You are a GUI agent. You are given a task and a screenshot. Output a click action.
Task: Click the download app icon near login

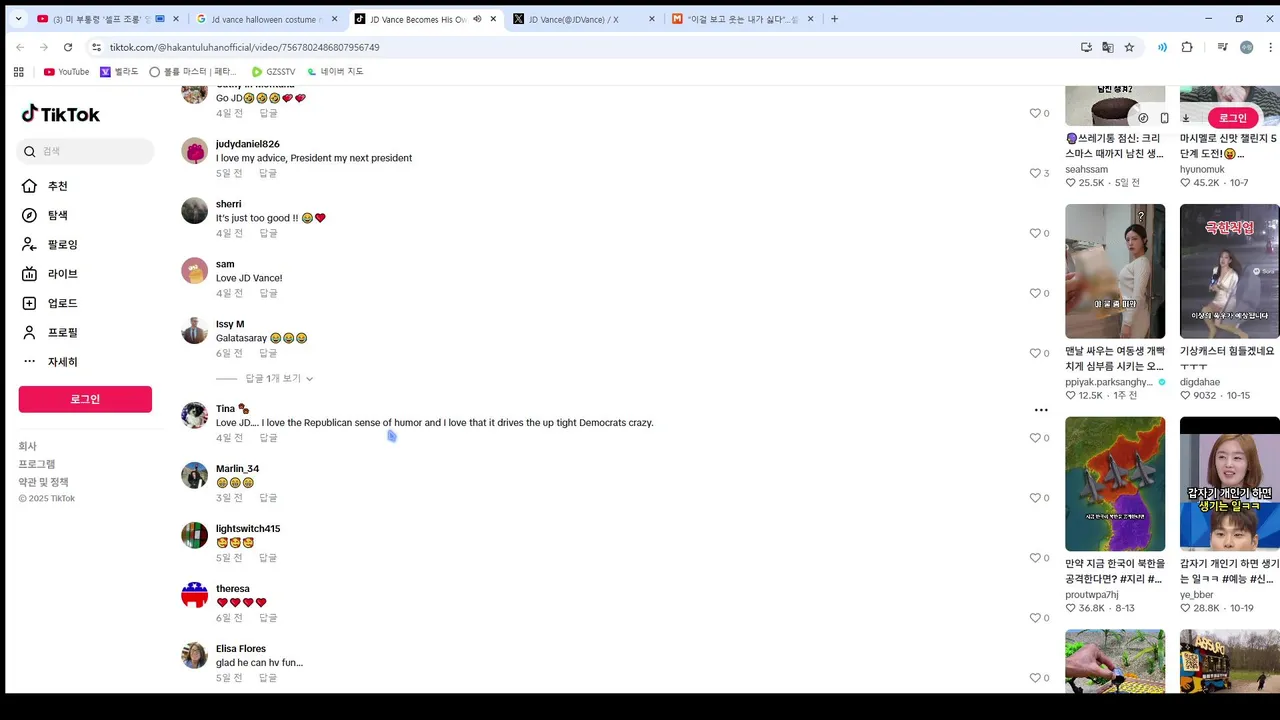tap(1186, 118)
